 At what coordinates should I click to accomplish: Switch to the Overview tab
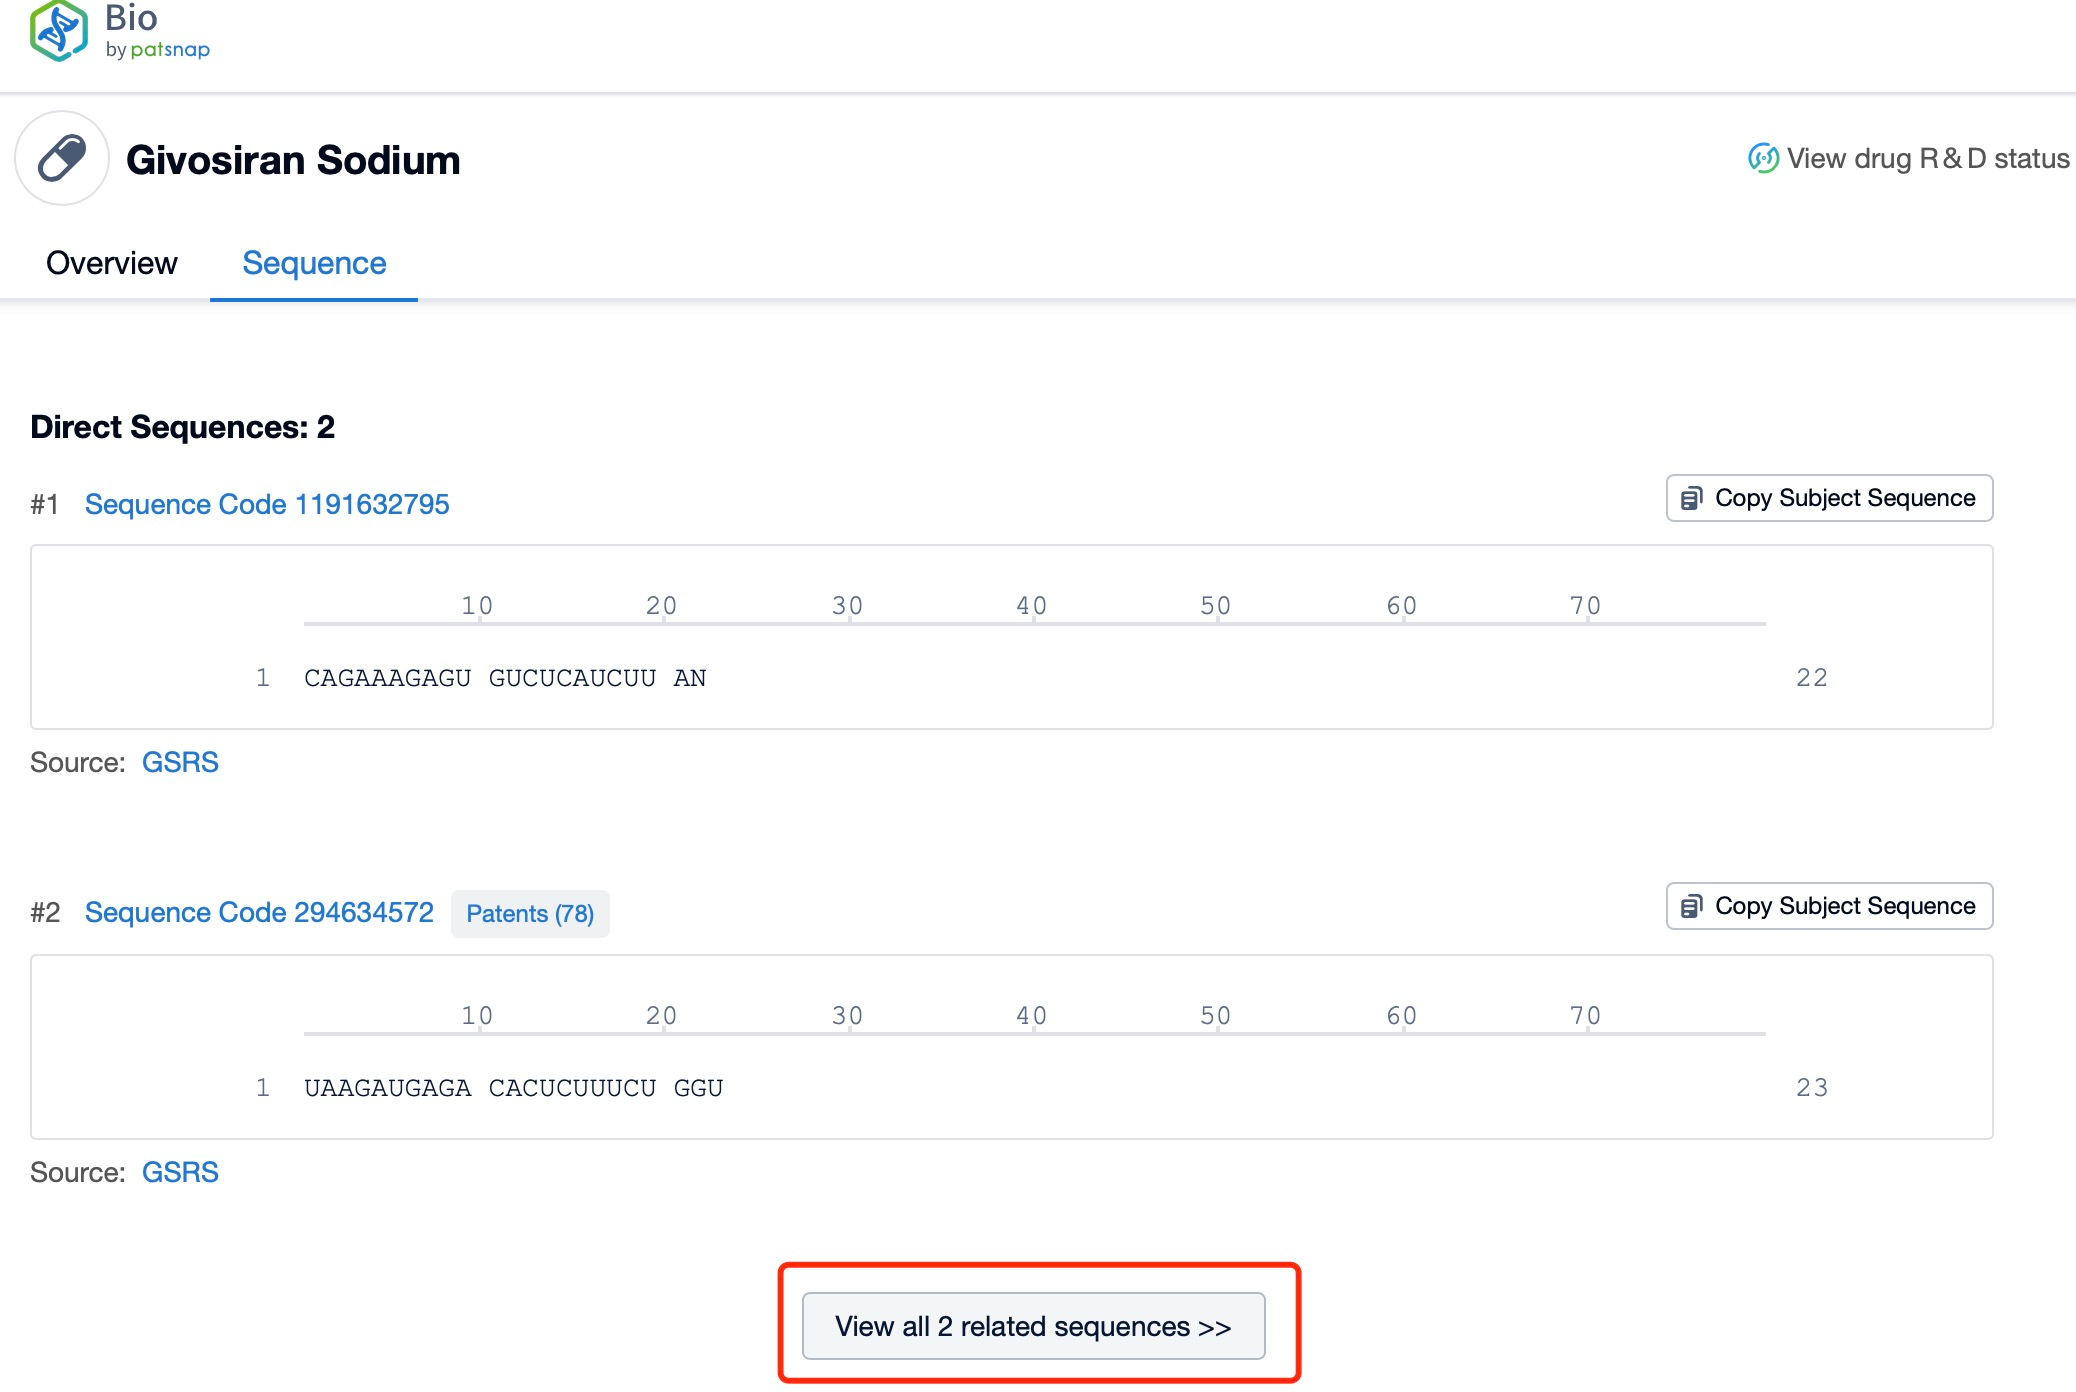[x=111, y=263]
